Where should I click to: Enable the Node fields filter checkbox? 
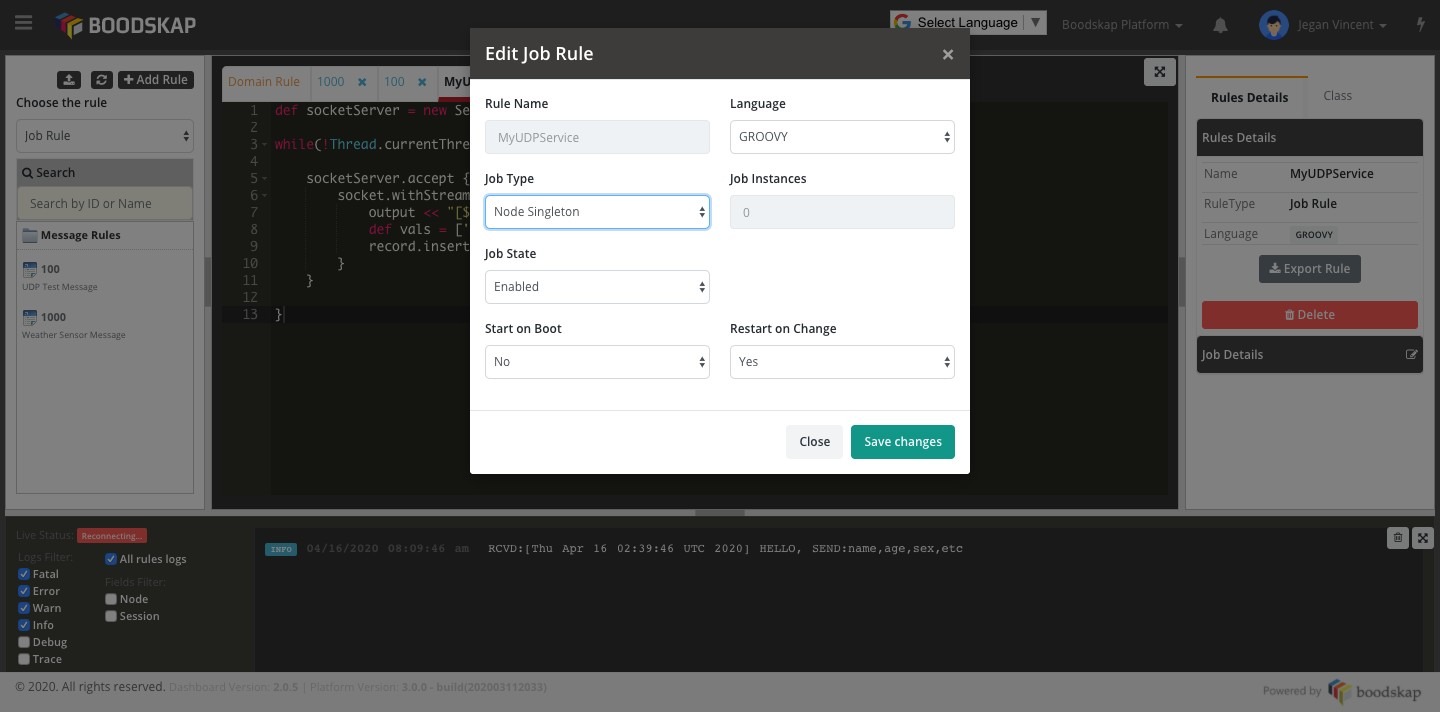pyautogui.click(x=111, y=599)
